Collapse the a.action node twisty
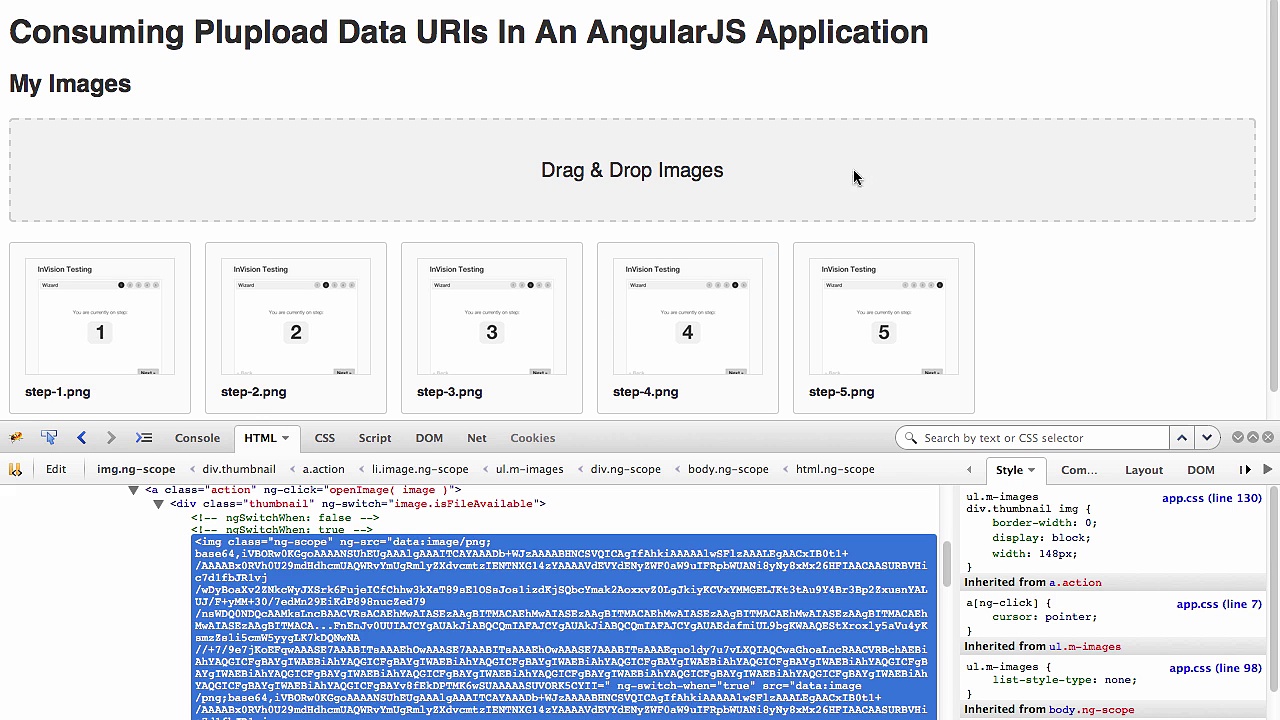Image resolution: width=1280 pixels, height=720 pixels. [x=133, y=490]
